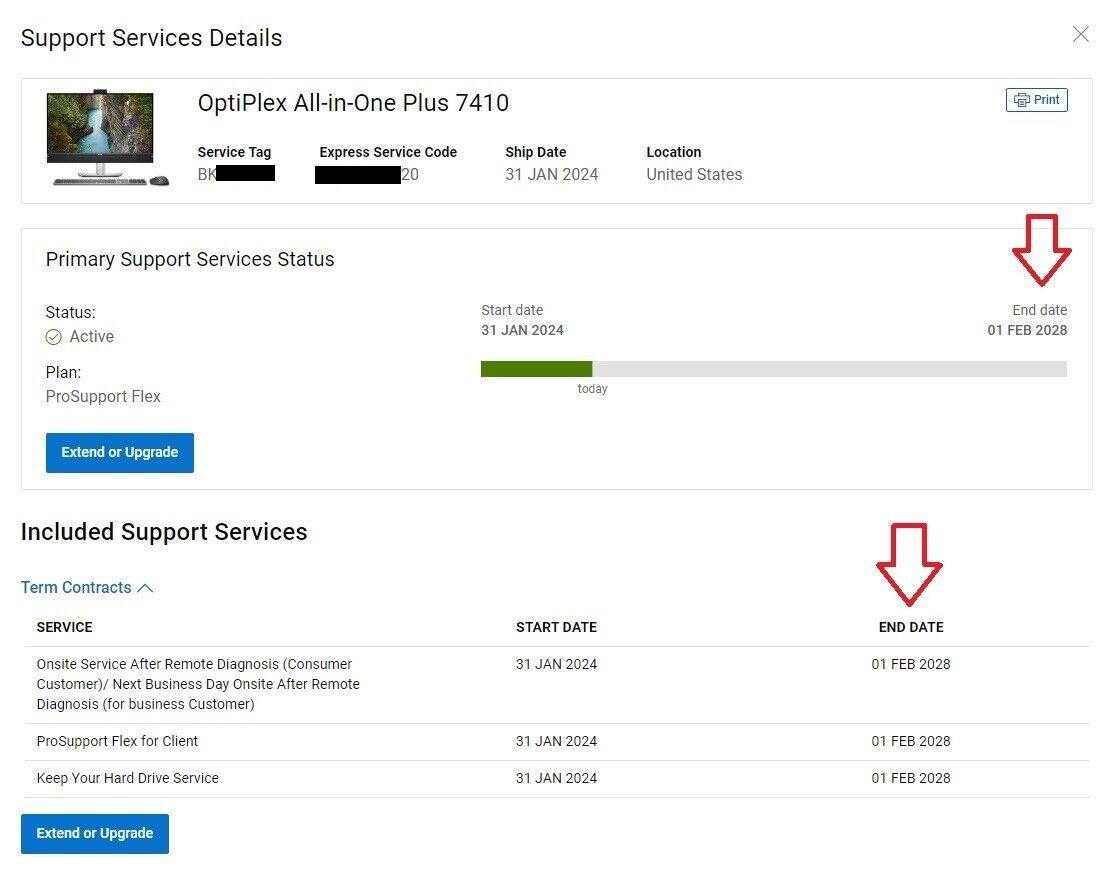This screenshot has height=869, width=1108.
Task: Click the "Status:" label
Action: (x=71, y=312)
